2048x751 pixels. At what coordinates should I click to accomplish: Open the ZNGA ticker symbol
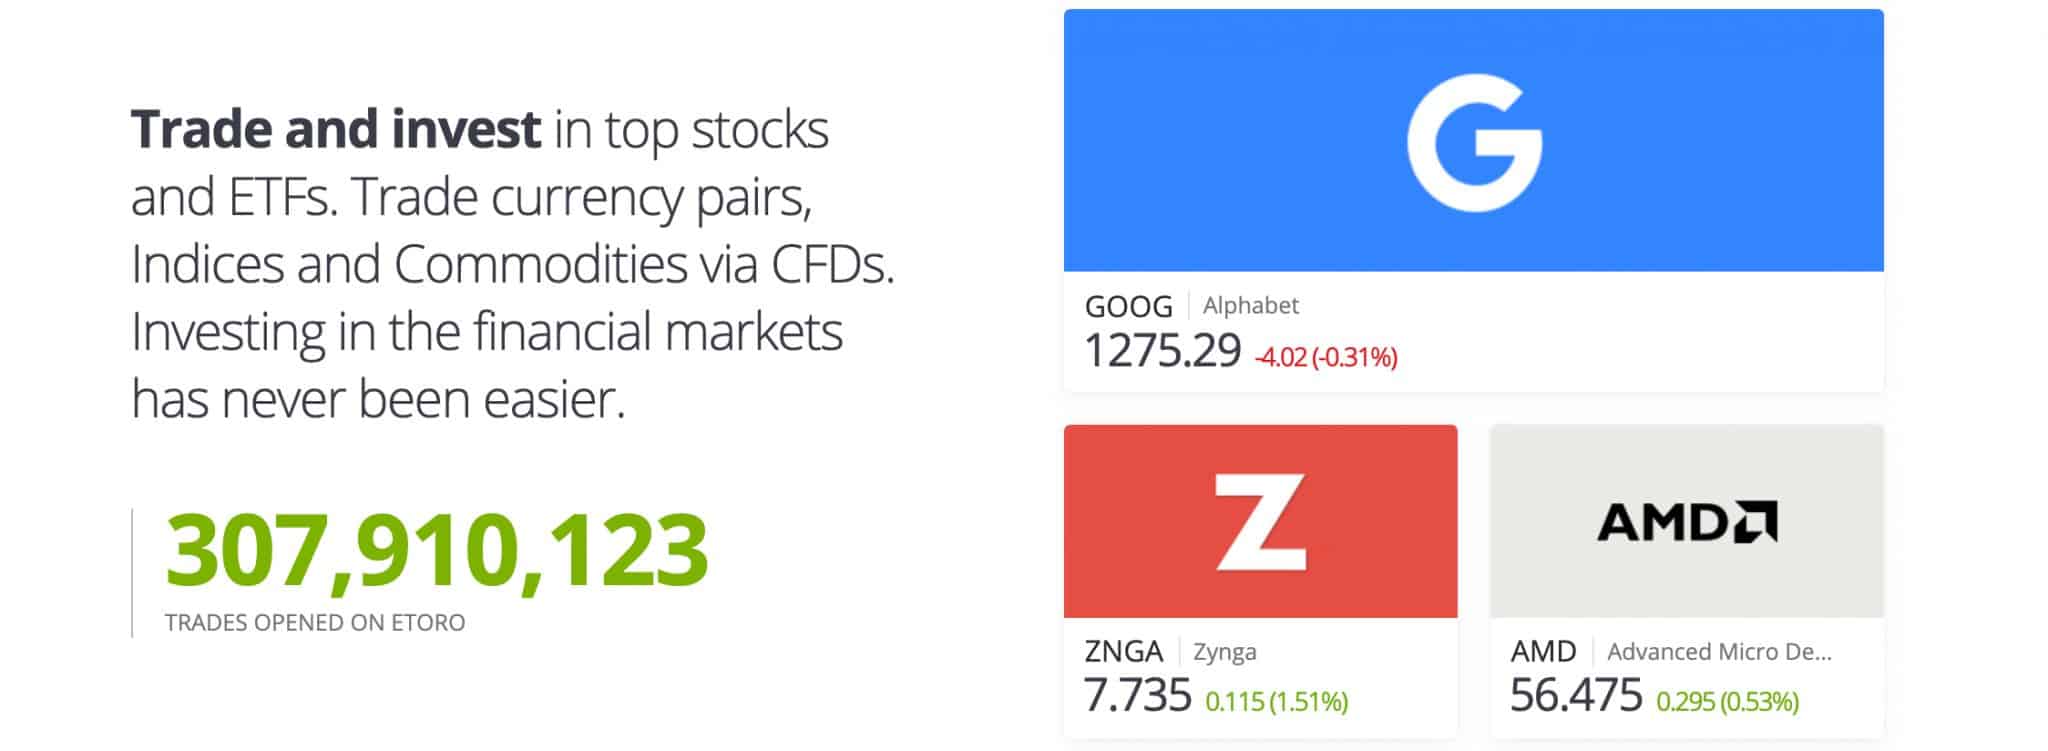(1123, 652)
